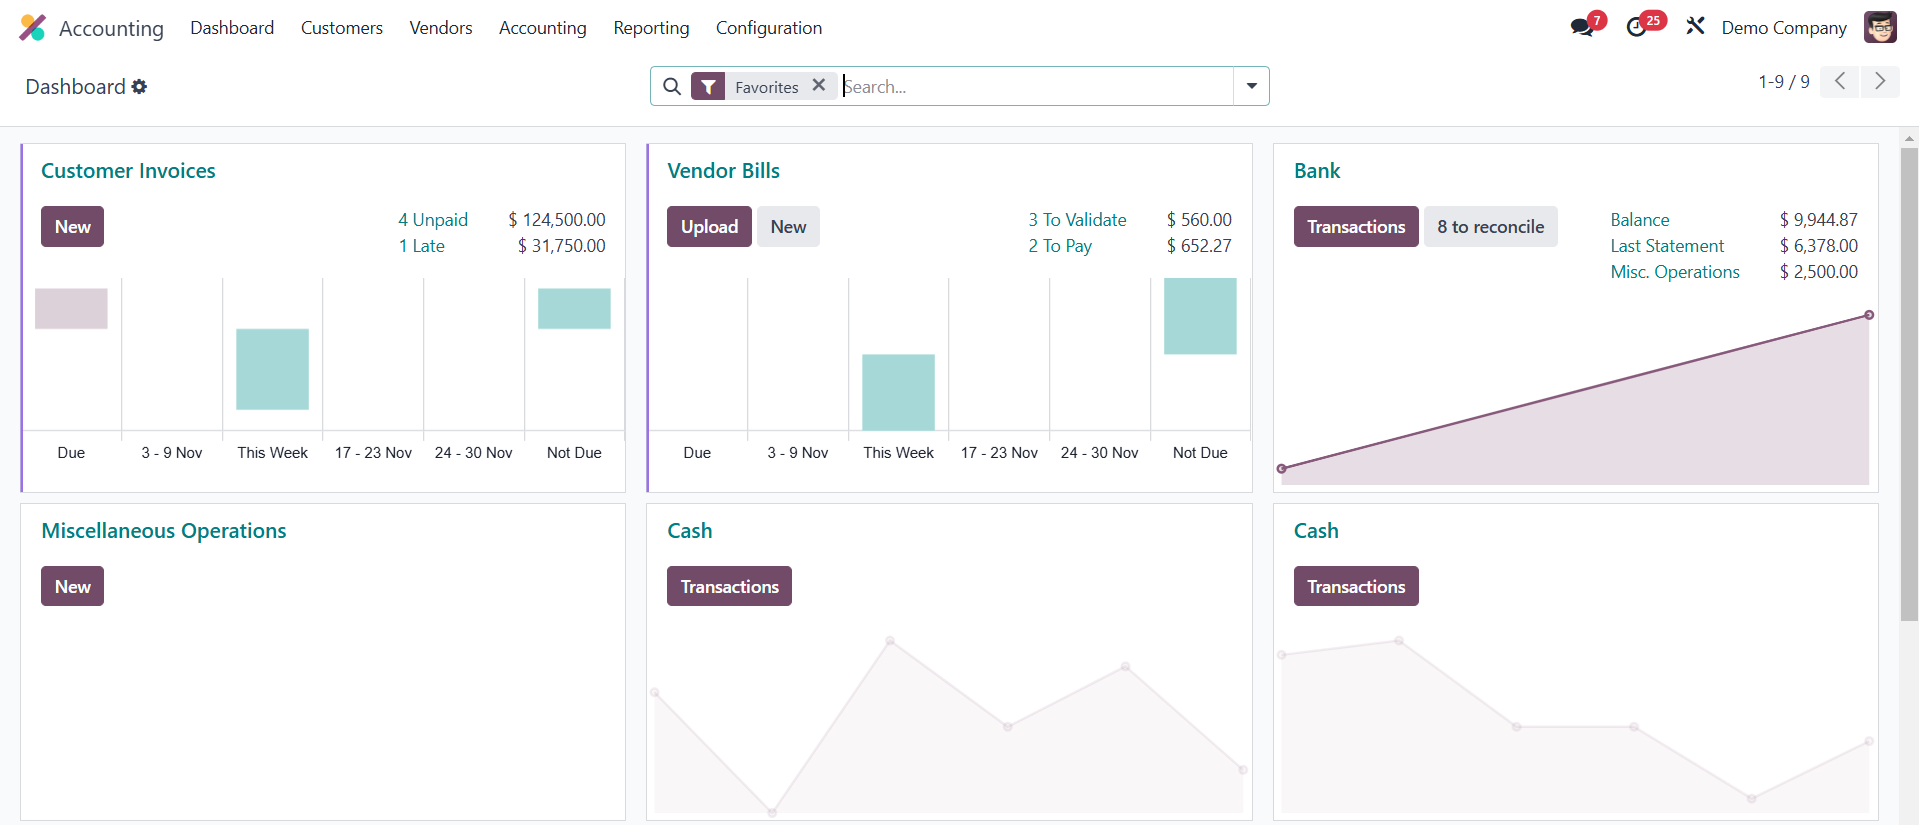Remove the Favorites filter tag

click(x=819, y=86)
